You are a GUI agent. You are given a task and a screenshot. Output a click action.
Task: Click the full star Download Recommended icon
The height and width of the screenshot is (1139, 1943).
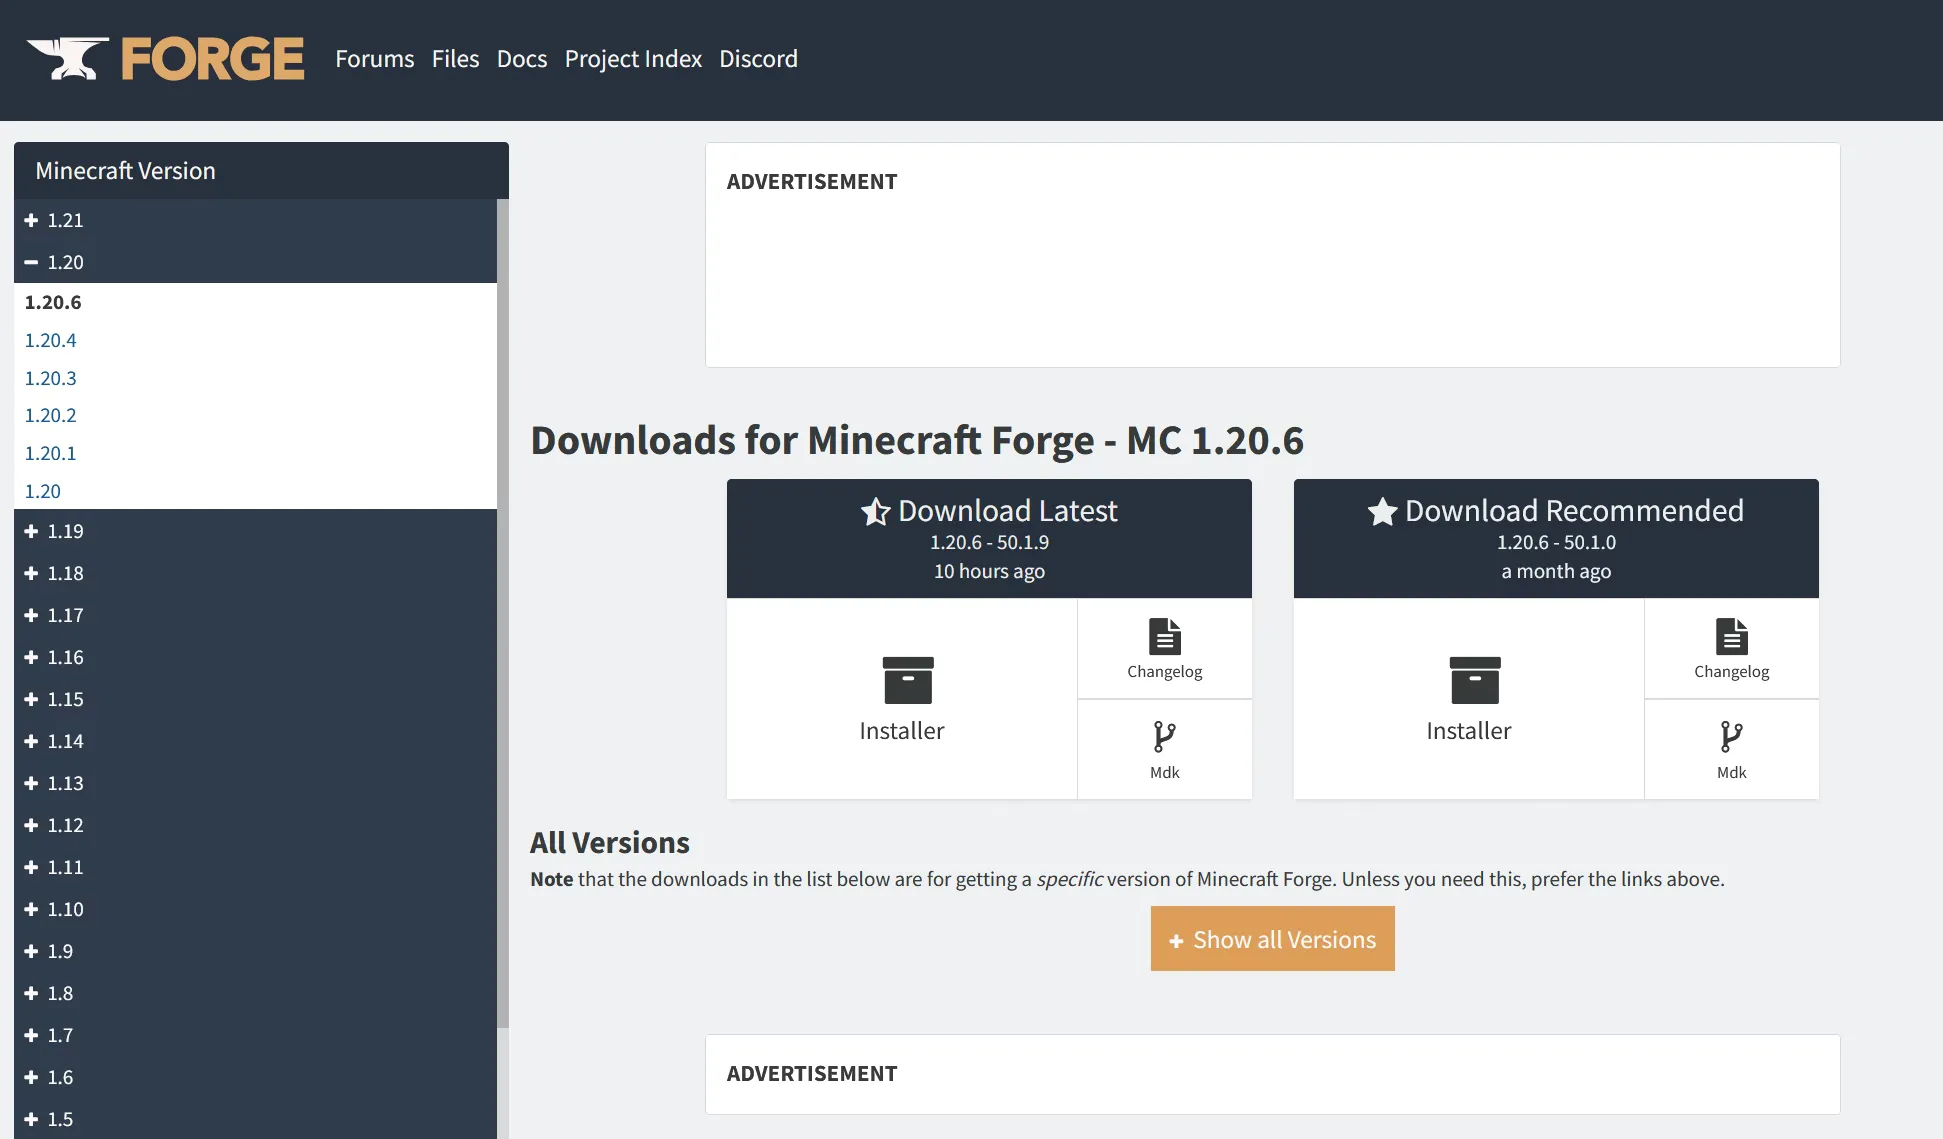click(1382, 512)
